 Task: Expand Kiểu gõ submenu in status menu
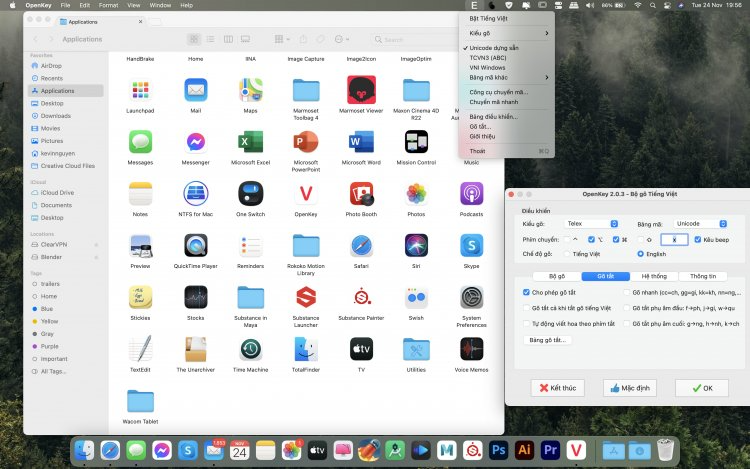(507, 33)
